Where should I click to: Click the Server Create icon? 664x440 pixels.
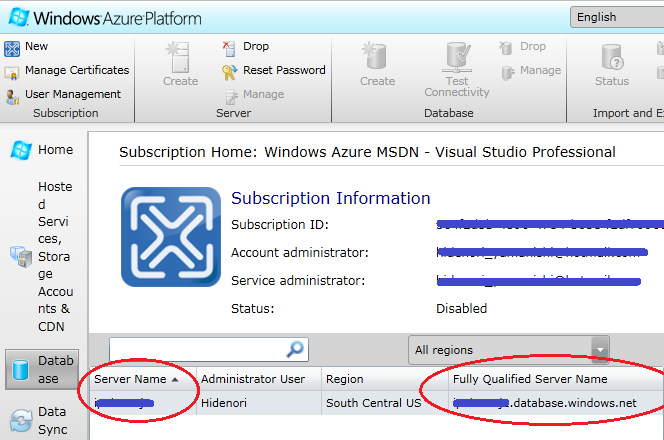click(180, 57)
